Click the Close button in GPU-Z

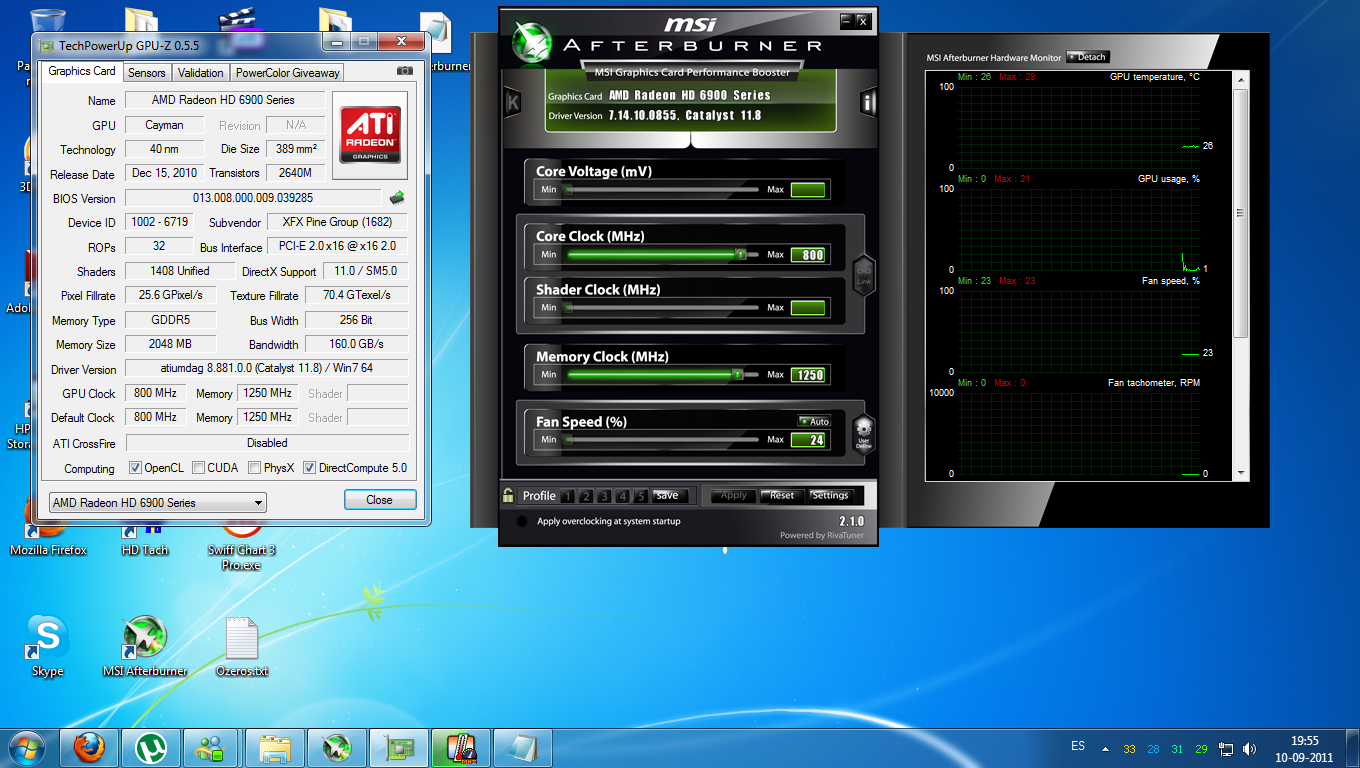click(x=379, y=499)
